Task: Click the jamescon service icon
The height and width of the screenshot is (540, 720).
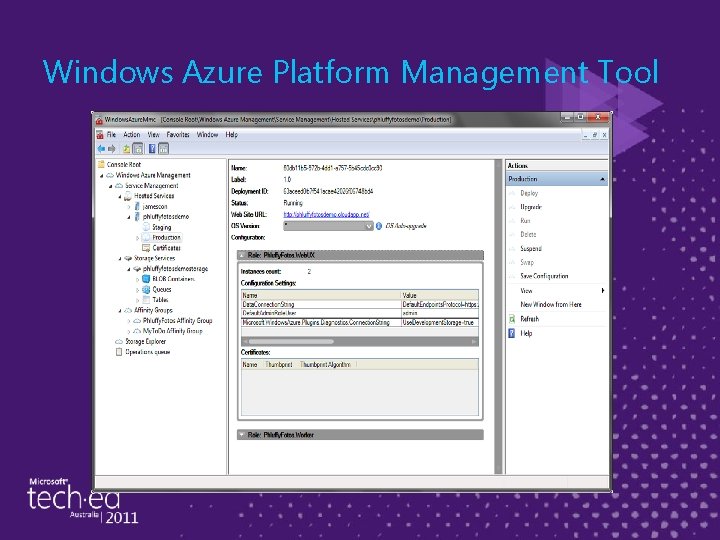Action: 137,207
